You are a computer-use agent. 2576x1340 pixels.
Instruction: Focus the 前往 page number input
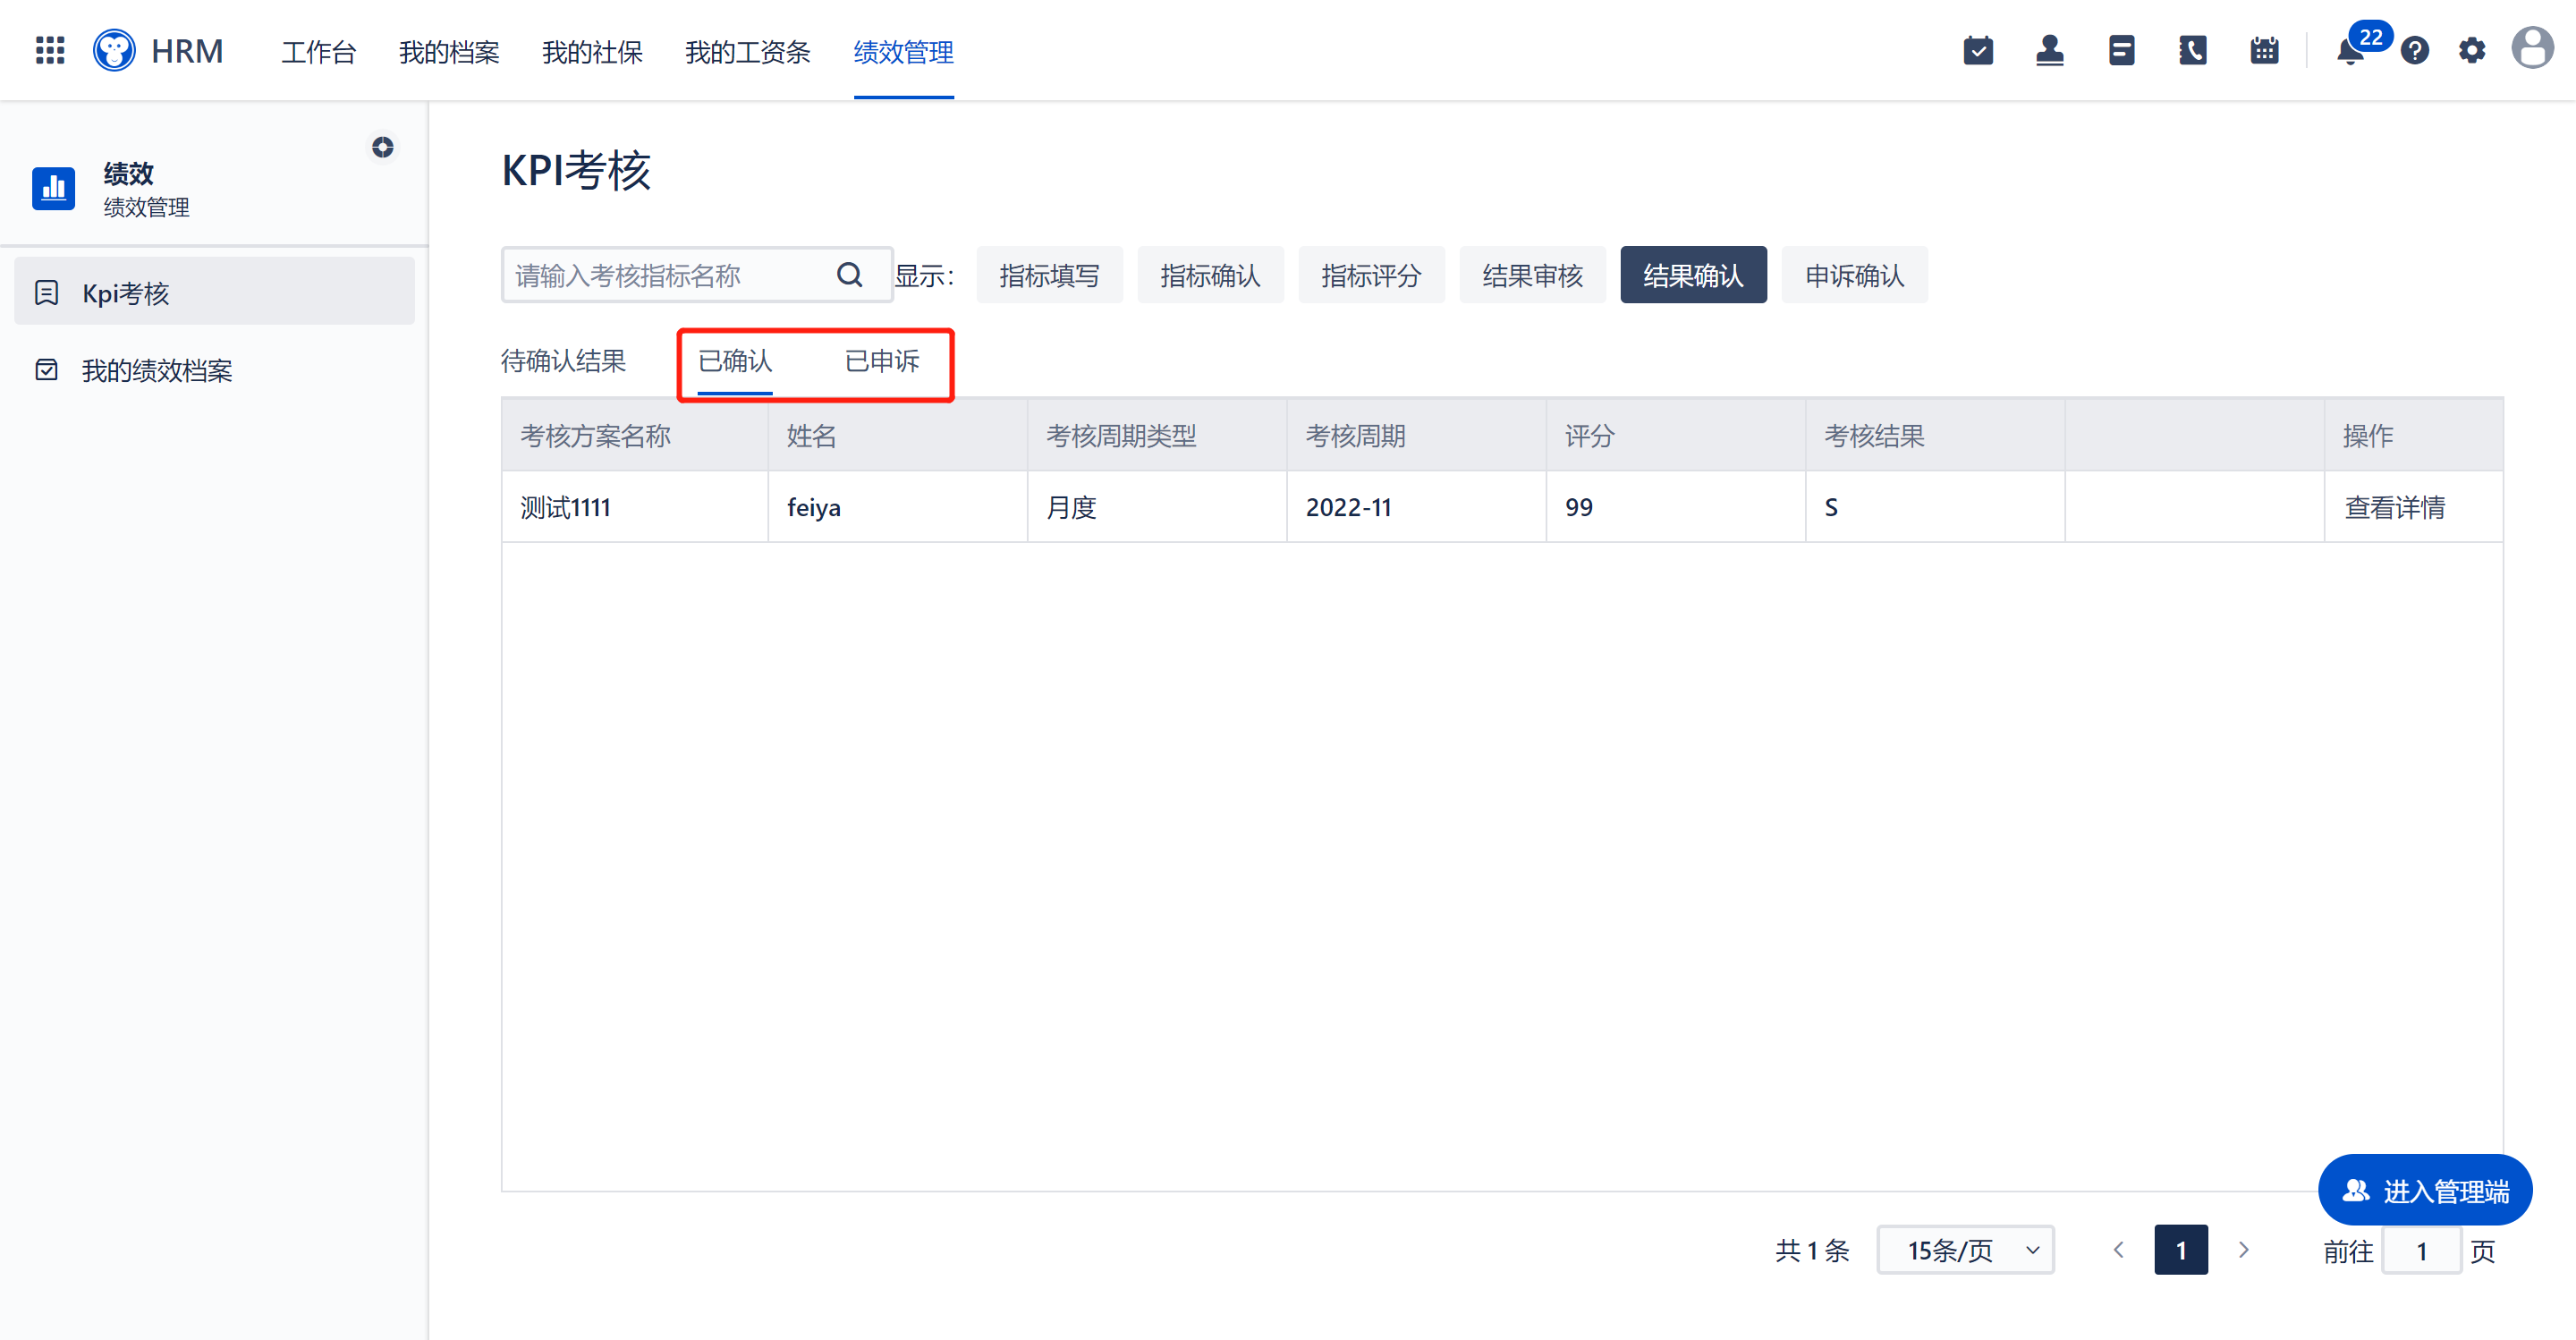pyautogui.click(x=2421, y=1250)
